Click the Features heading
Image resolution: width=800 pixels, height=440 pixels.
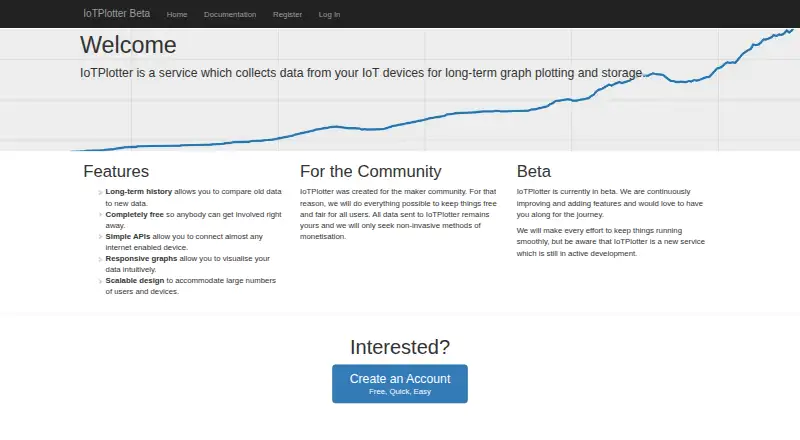pyautogui.click(x=116, y=172)
